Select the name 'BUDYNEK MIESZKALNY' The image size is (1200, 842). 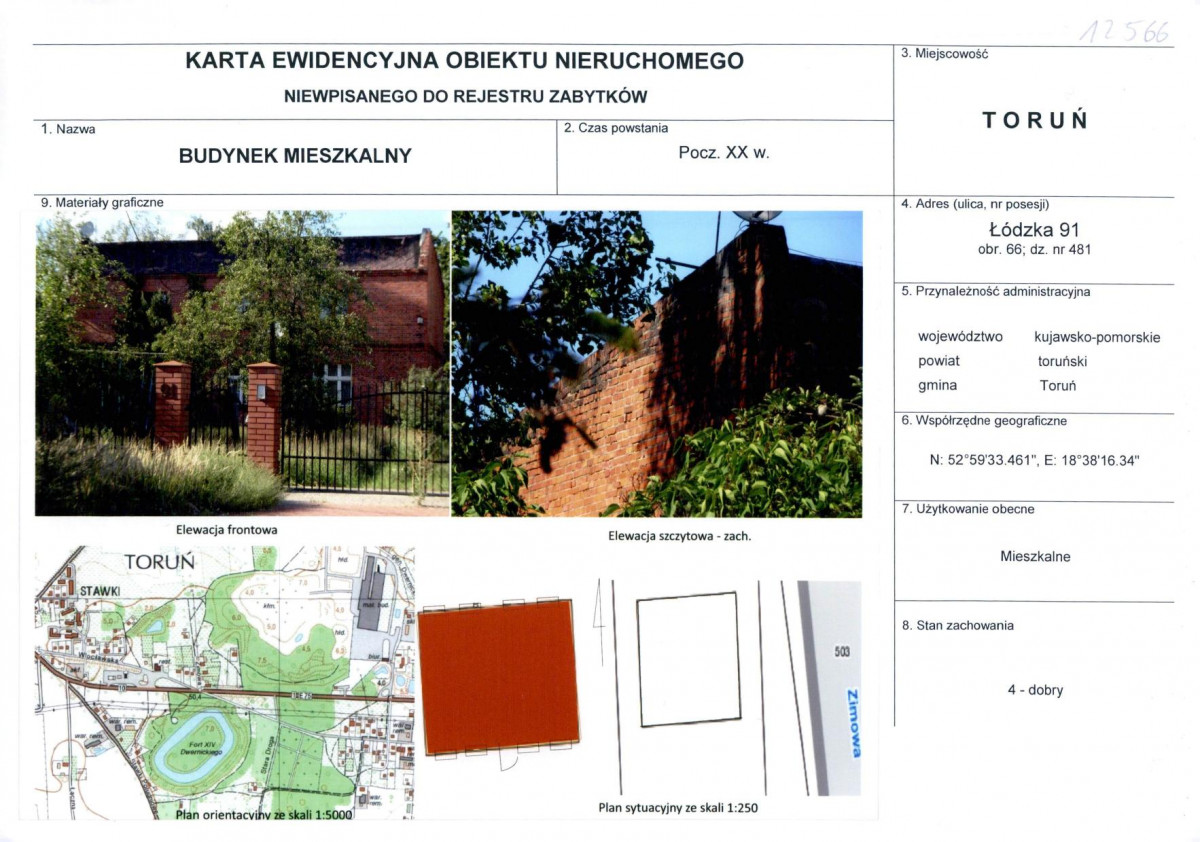295,156
